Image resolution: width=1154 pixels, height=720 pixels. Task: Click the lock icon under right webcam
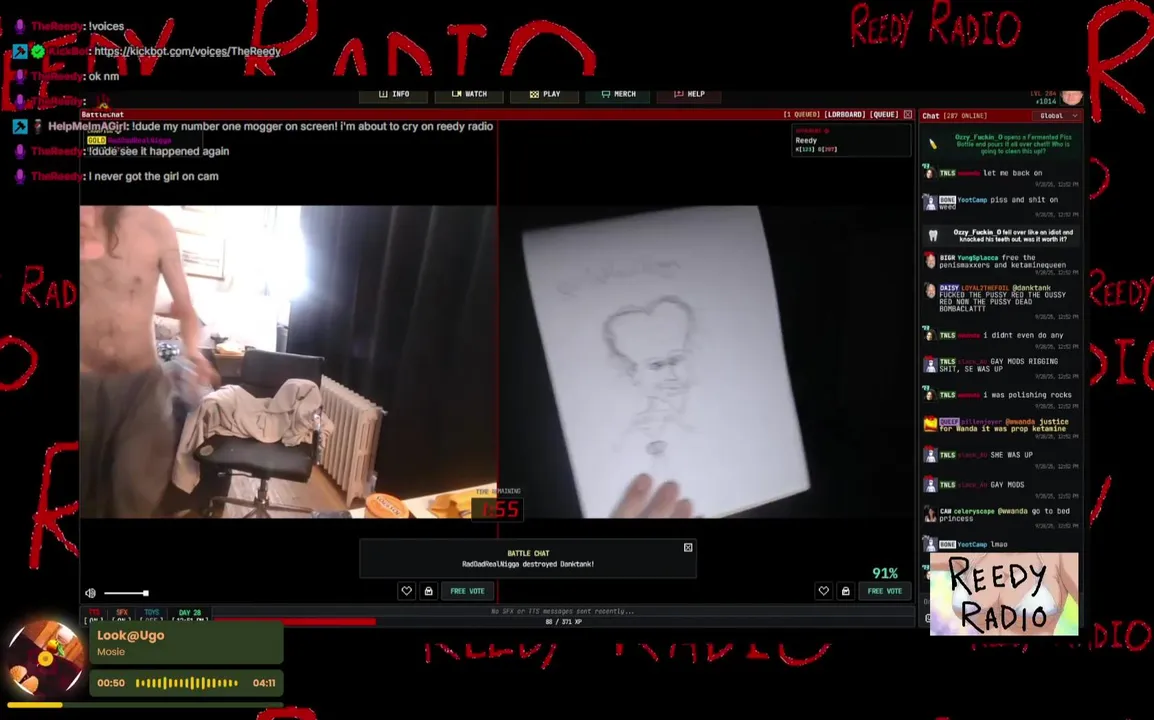pos(846,591)
